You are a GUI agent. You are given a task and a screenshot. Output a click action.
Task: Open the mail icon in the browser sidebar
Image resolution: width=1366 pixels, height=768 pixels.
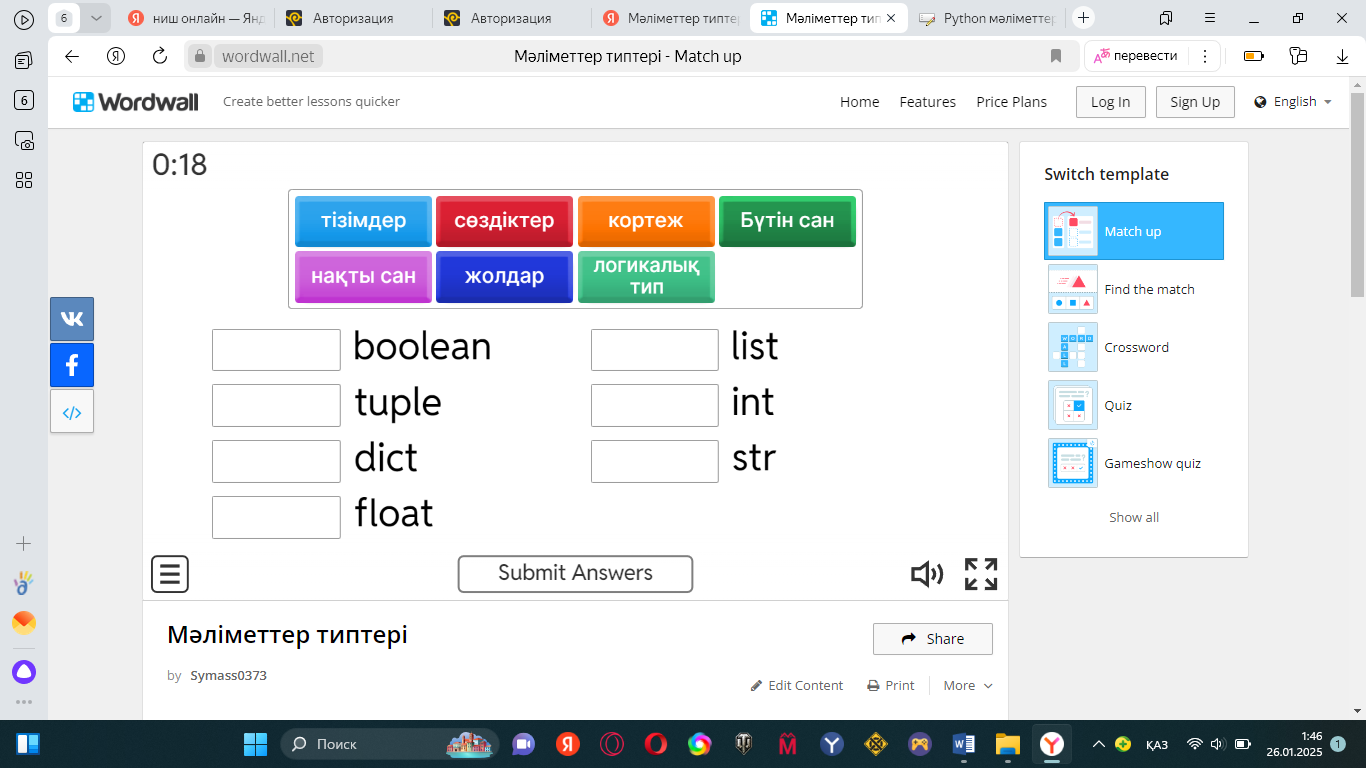(24, 623)
